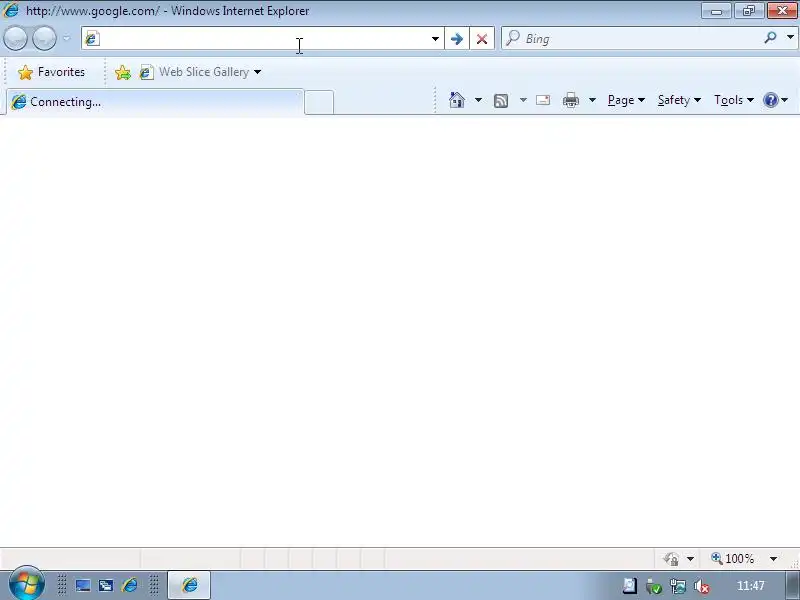This screenshot has width=800, height=600.
Task: Click the Read Mail icon
Action: [x=543, y=100]
